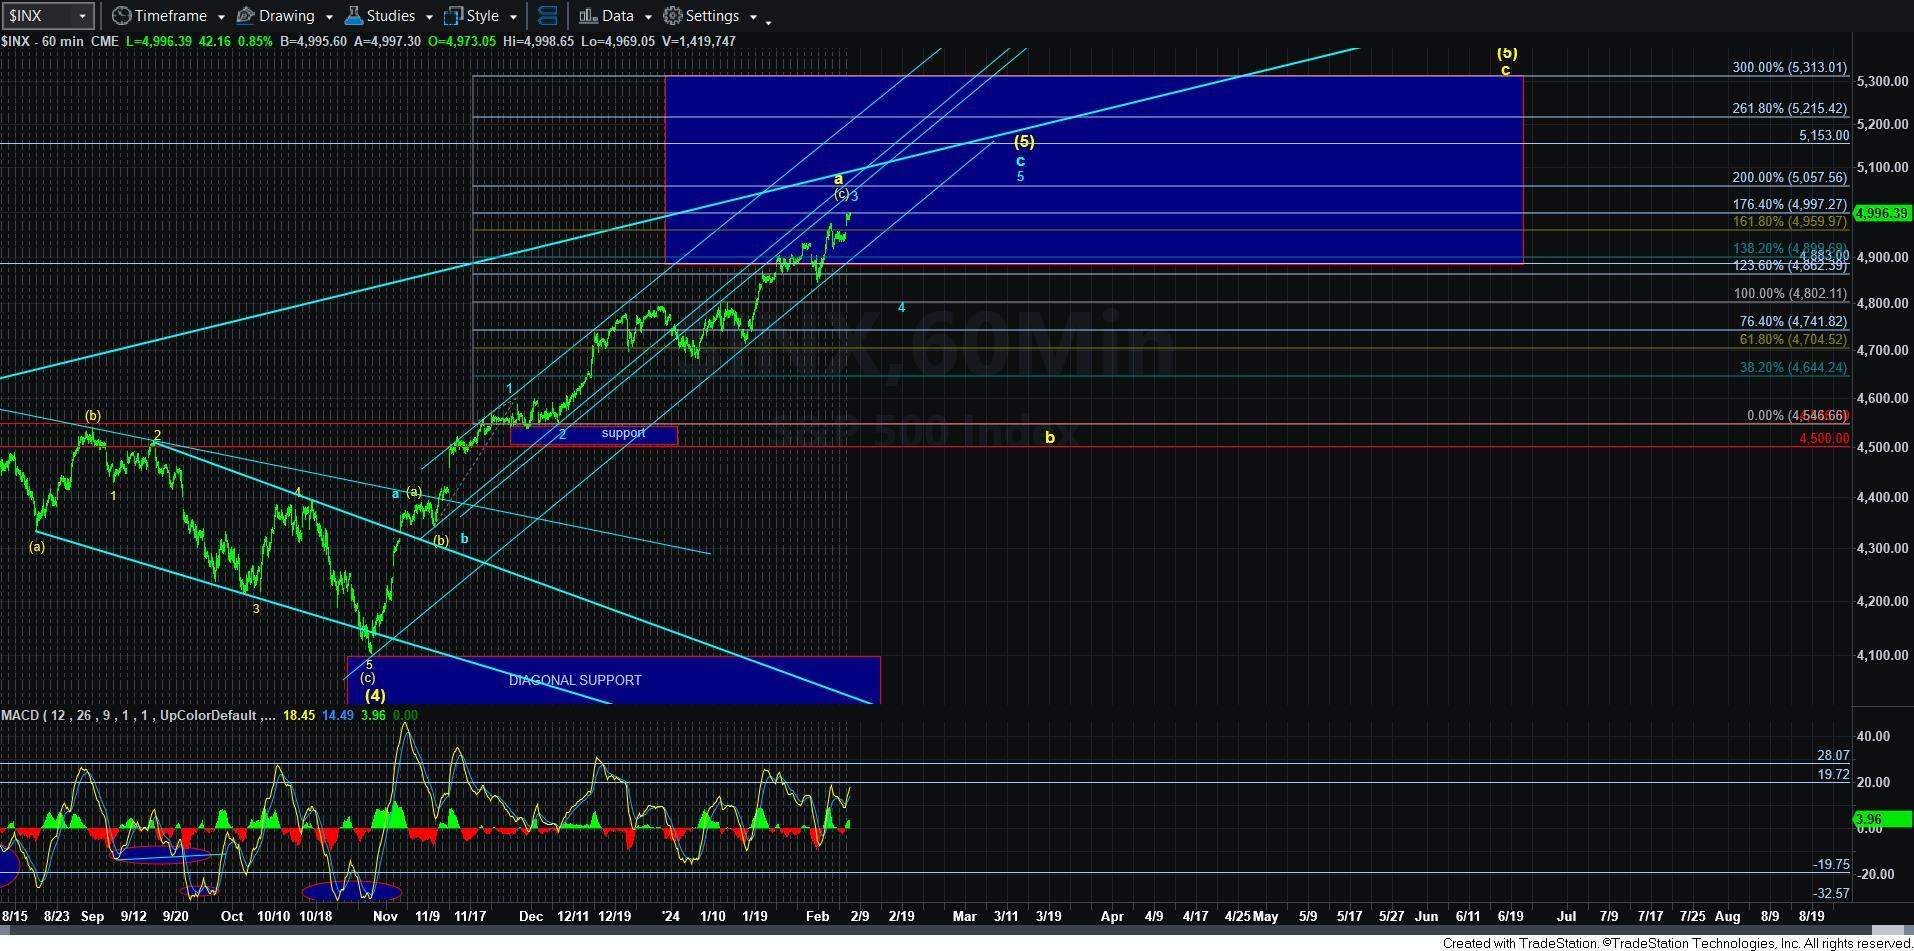Viewport: 1914px width, 951px height.
Task: Expand the Drawing dropdown arrow
Action: 327,17
